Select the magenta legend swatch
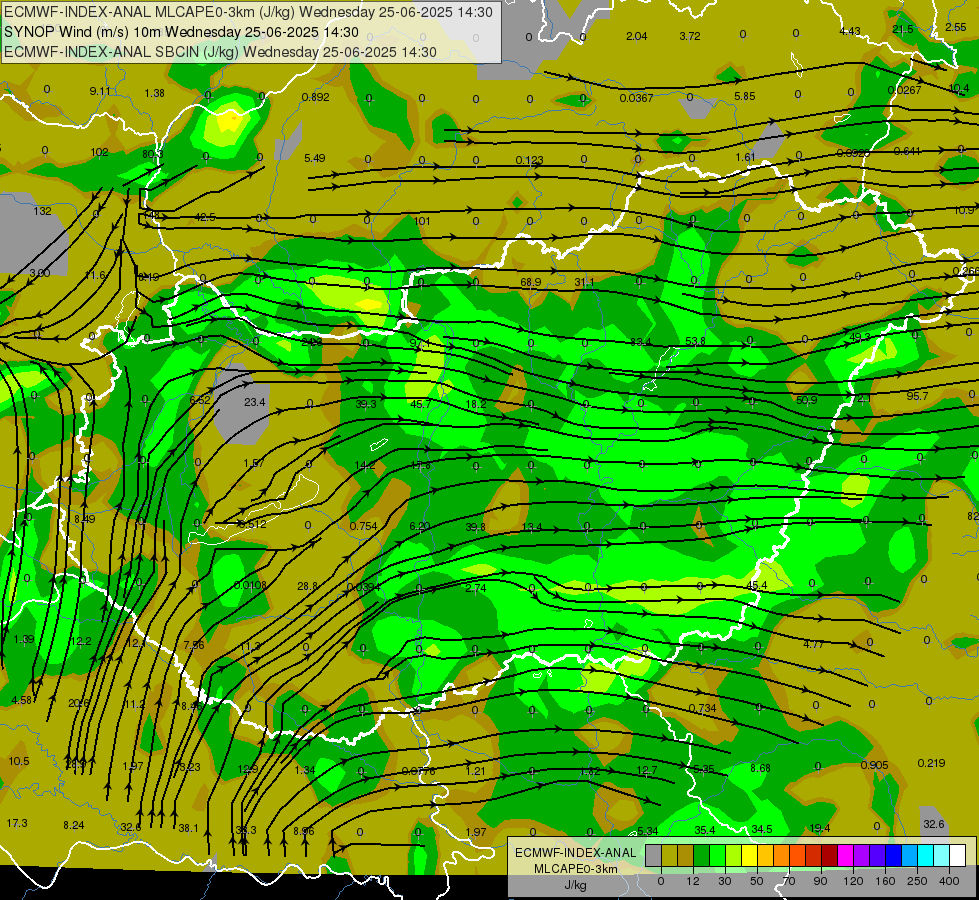Image resolution: width=979 pixels, height=900 pixels. click(846, 855)
